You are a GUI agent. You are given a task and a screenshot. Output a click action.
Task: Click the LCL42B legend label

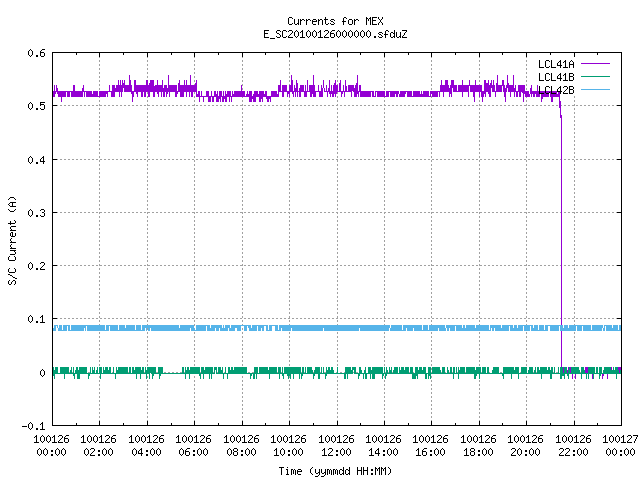(x=556, y=90)
